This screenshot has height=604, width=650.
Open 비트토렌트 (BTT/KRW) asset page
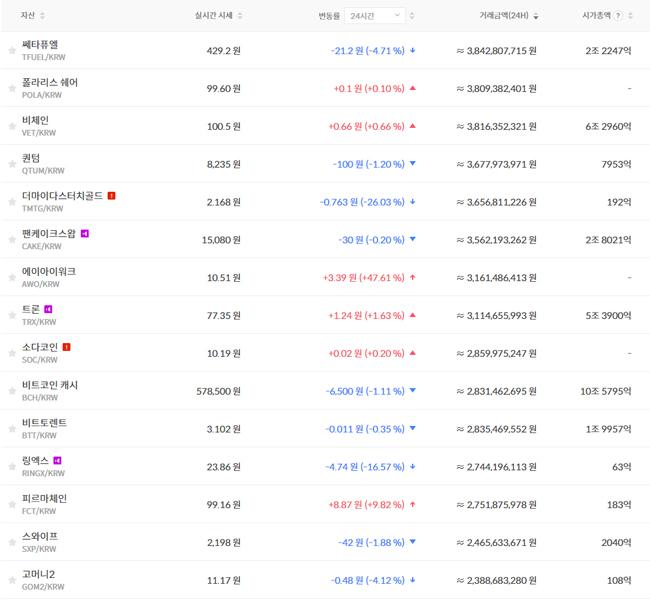[x=44, y=429]
